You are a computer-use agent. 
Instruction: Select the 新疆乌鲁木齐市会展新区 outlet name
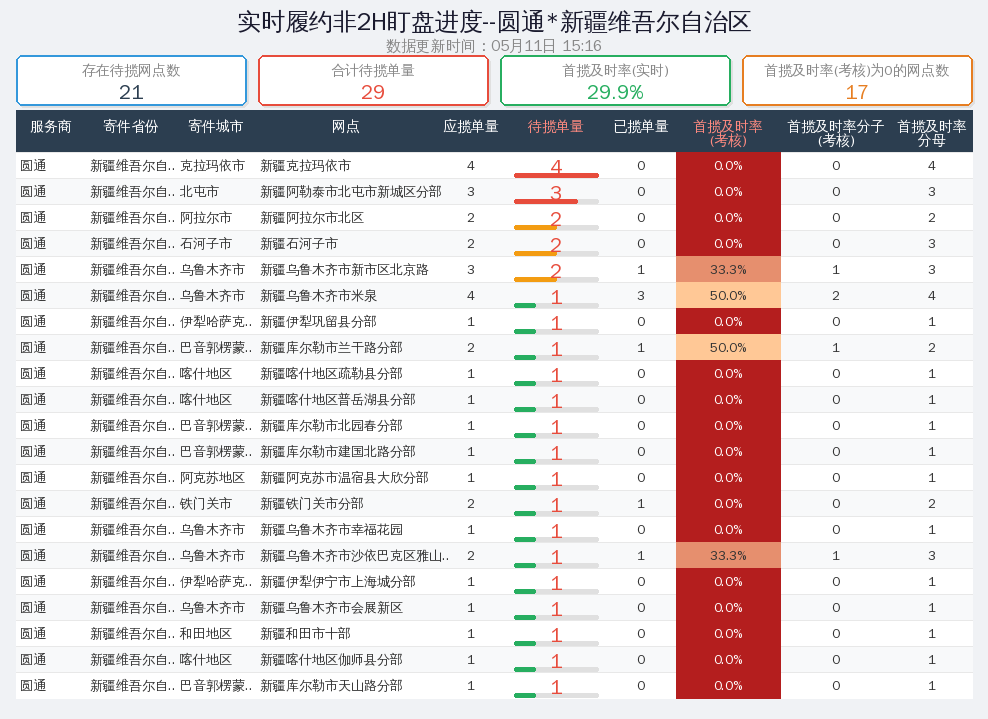(331, 607)
